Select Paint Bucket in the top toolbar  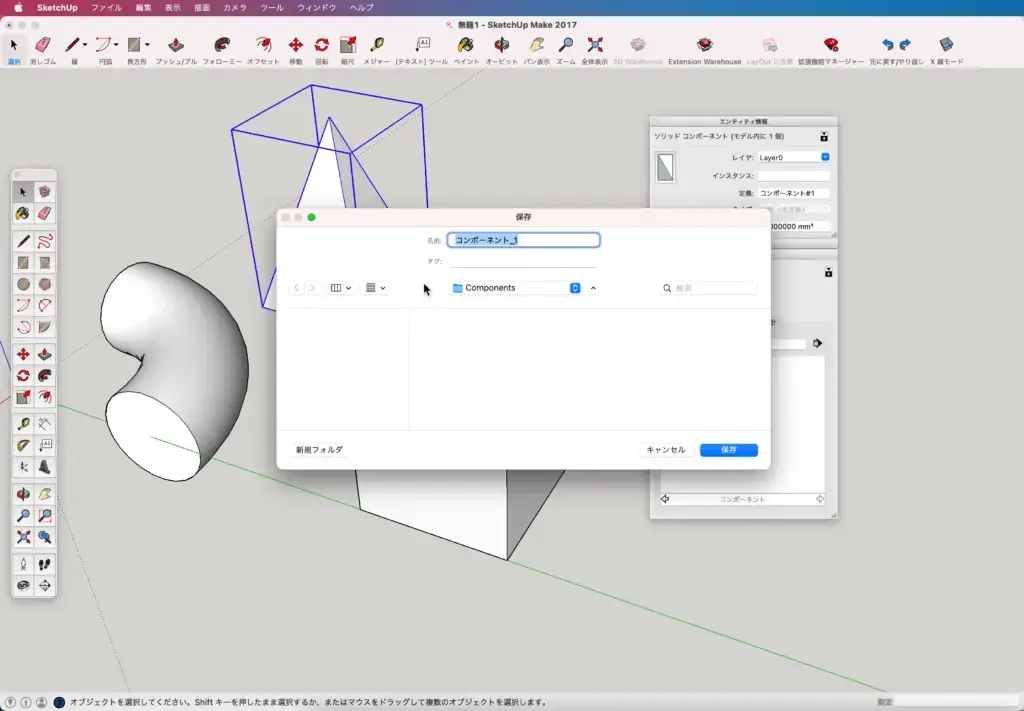click(x=466, y=44)
